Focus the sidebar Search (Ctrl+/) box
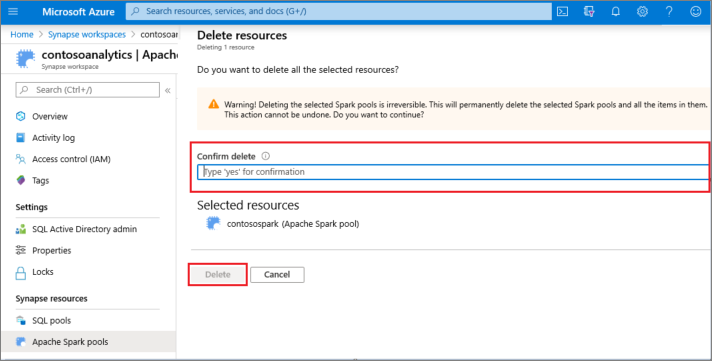This screenshot has width=712, height=361. tap(88, 90)
